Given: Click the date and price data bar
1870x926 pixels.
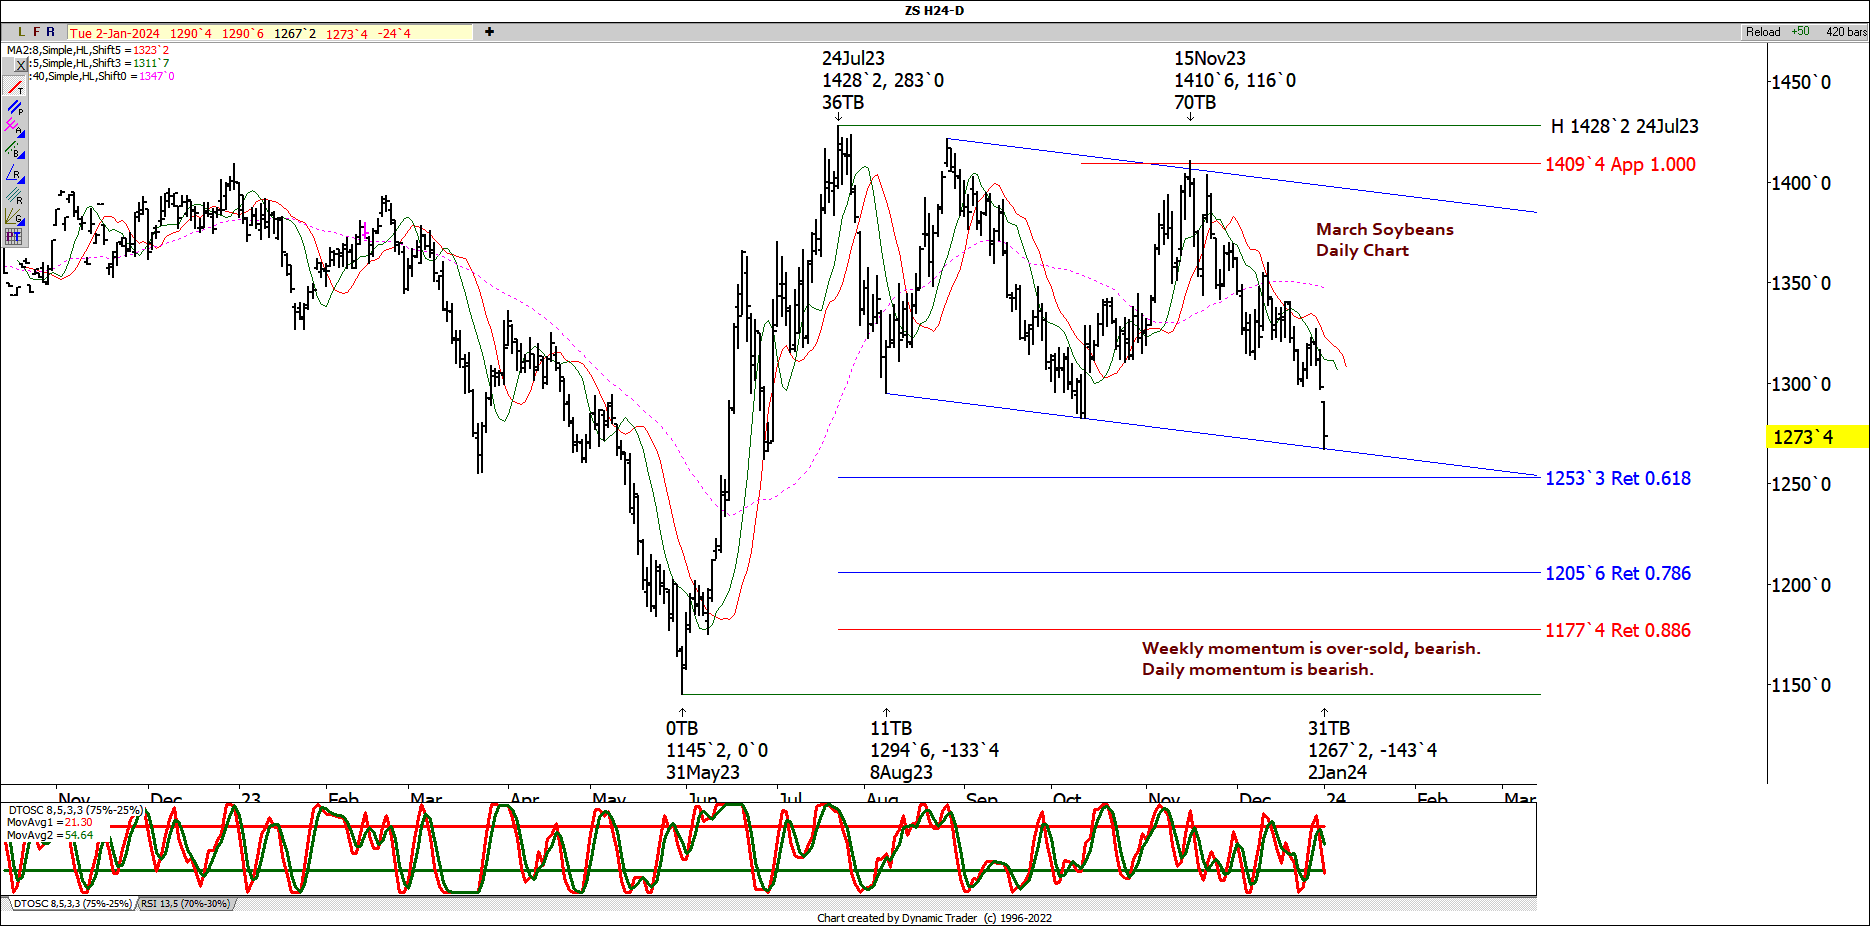Looking at the screenshot, I should pos(270,33).
